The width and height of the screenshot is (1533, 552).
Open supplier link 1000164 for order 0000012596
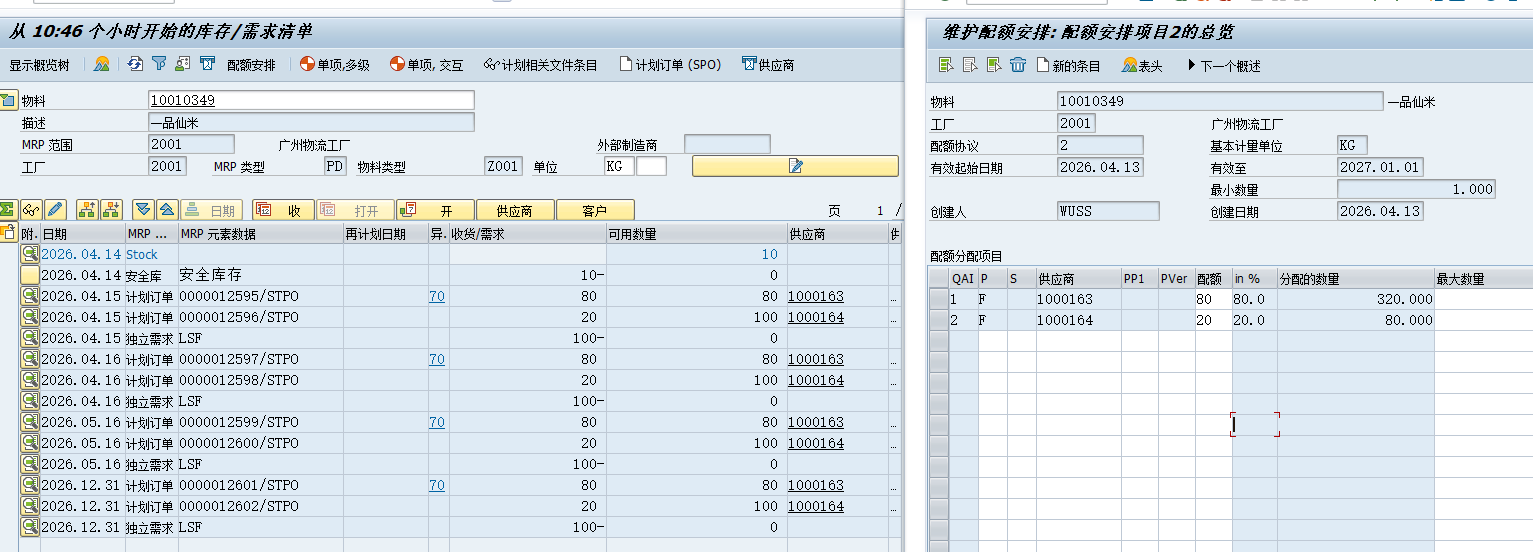[x=815, y=317]
